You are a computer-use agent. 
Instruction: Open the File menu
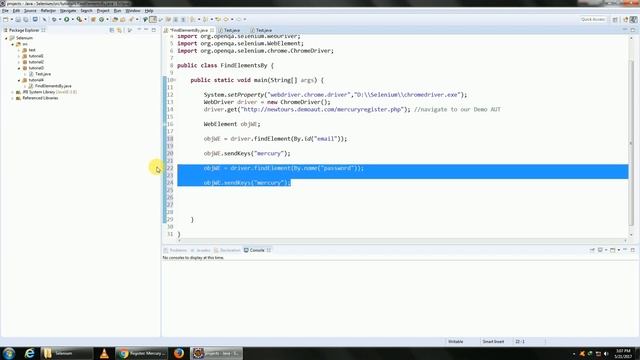(5, 11)
